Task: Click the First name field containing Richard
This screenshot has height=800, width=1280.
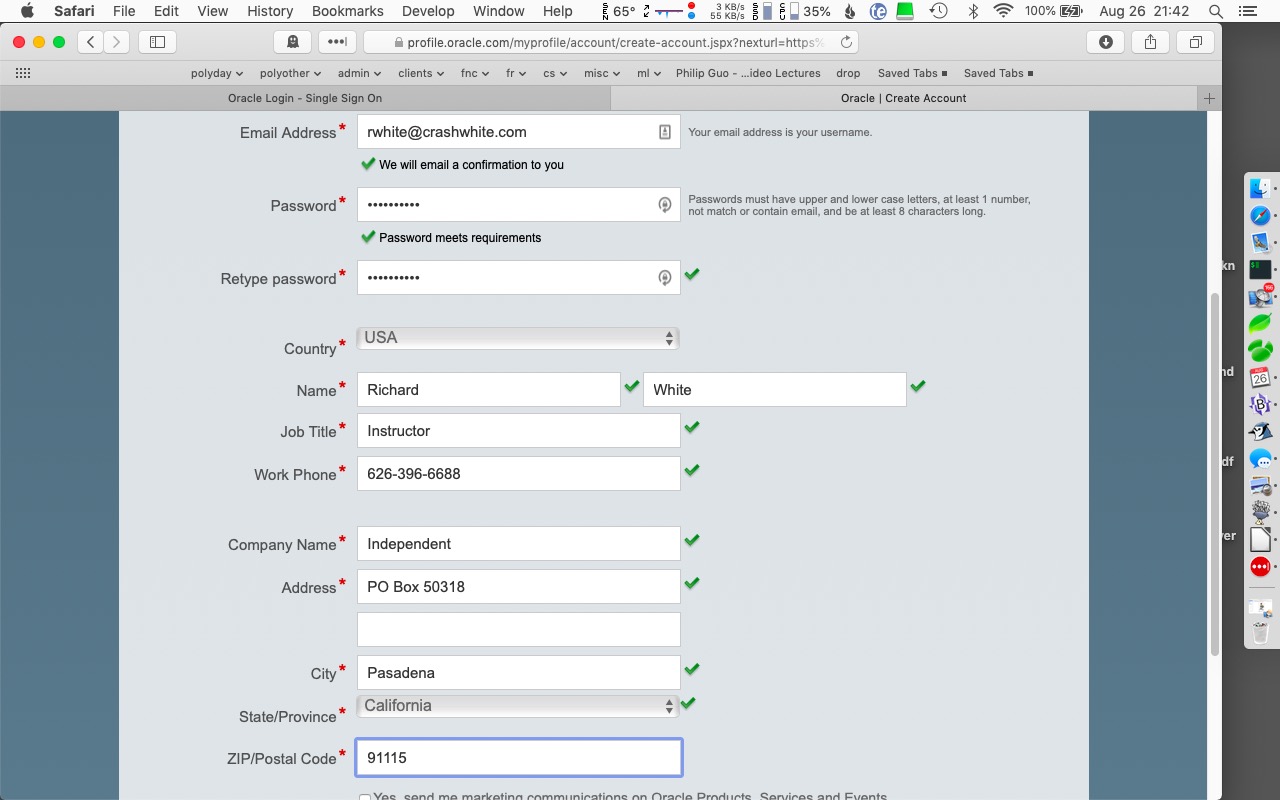Action: point(488,390)
